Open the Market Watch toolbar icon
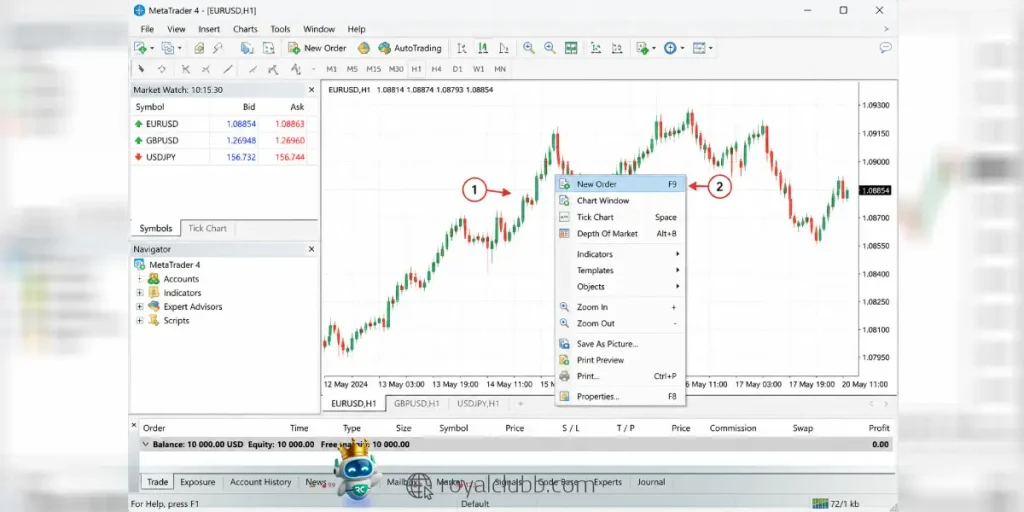 (x=199, y=48)
